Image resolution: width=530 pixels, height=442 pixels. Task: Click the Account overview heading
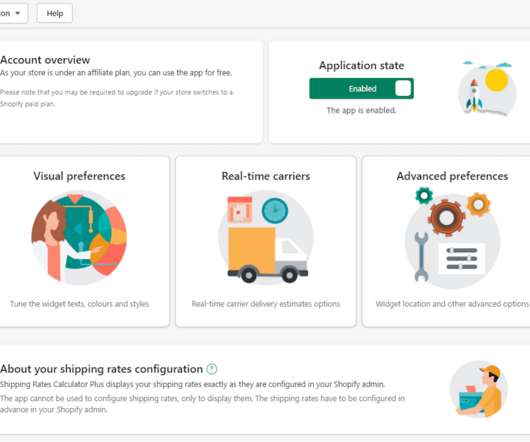click(45, 60)
